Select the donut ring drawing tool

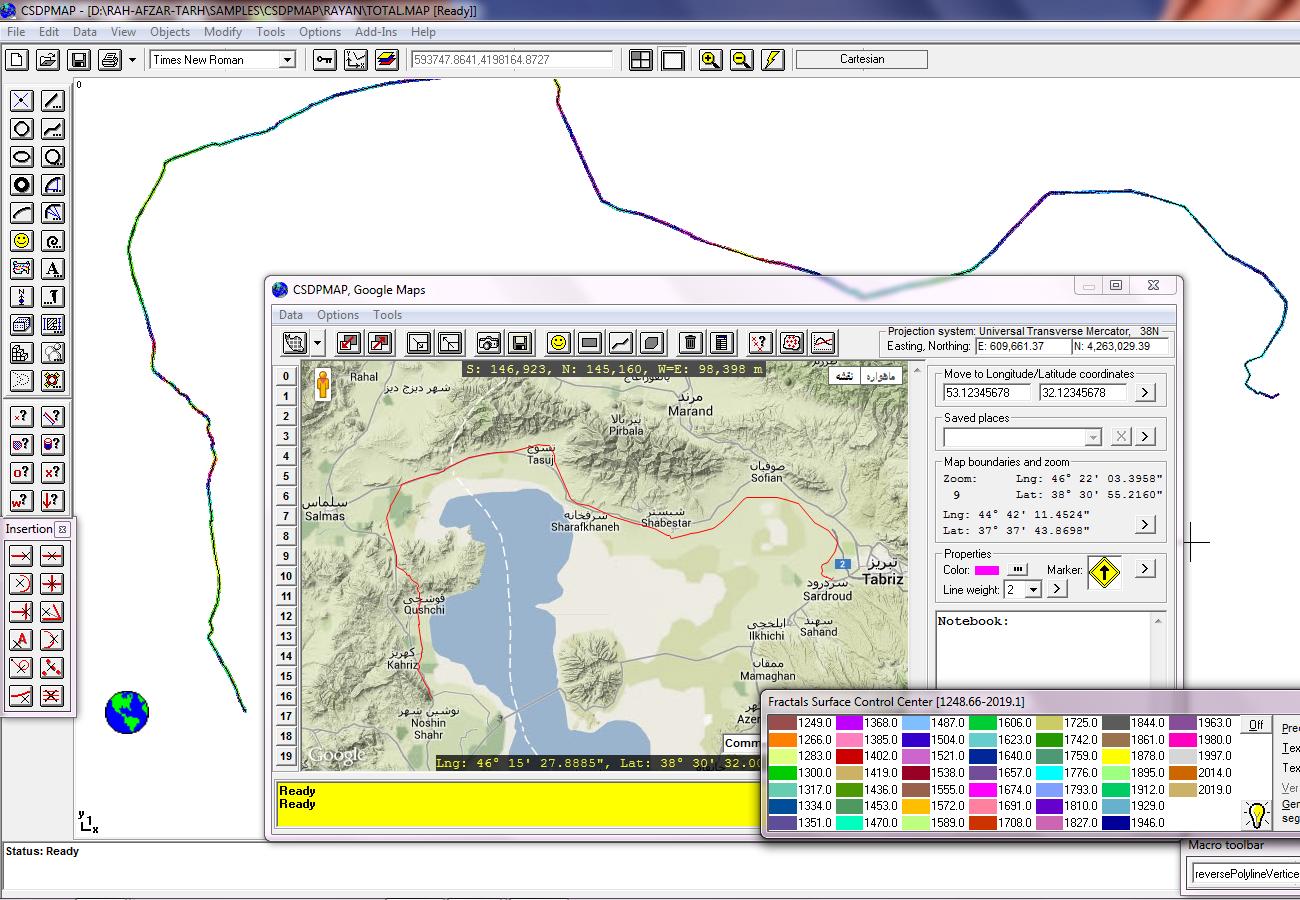tap(22, 185)
